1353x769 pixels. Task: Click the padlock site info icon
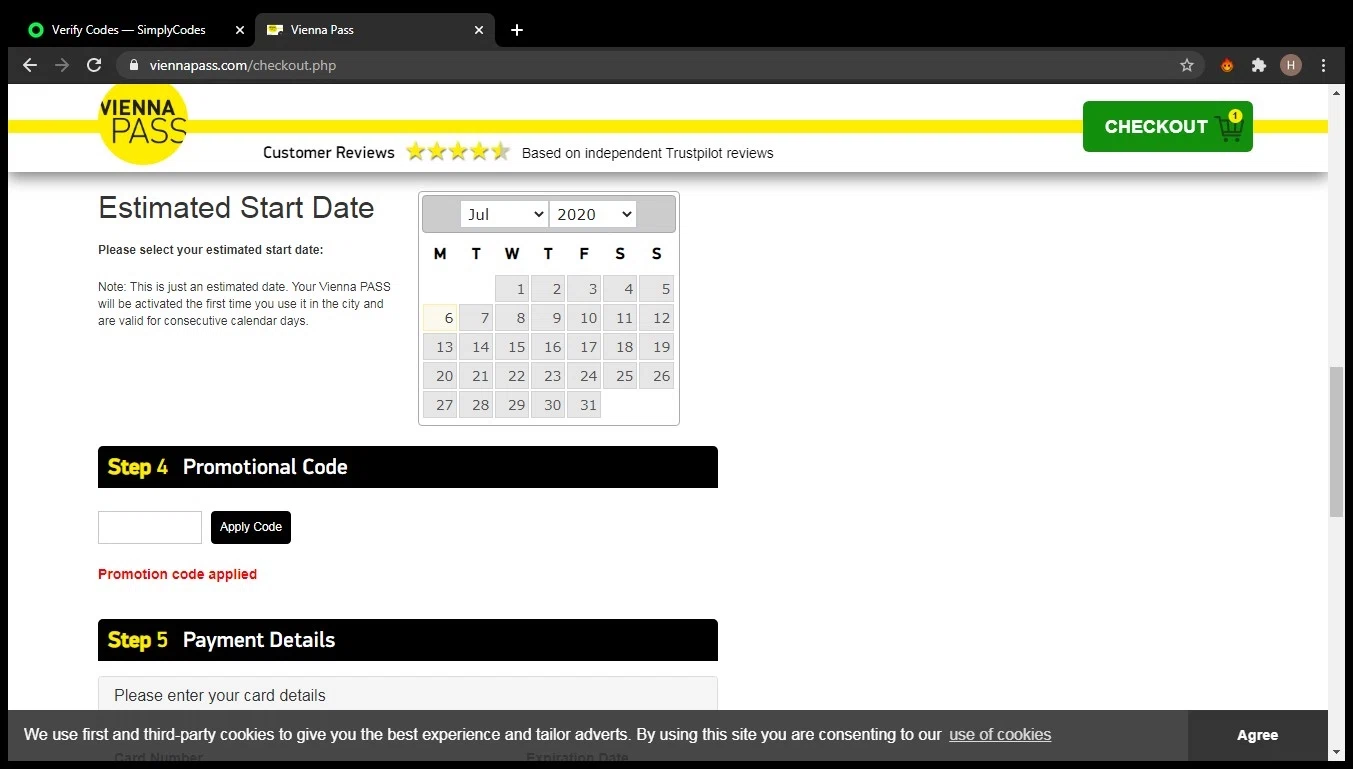coord(133,65)
